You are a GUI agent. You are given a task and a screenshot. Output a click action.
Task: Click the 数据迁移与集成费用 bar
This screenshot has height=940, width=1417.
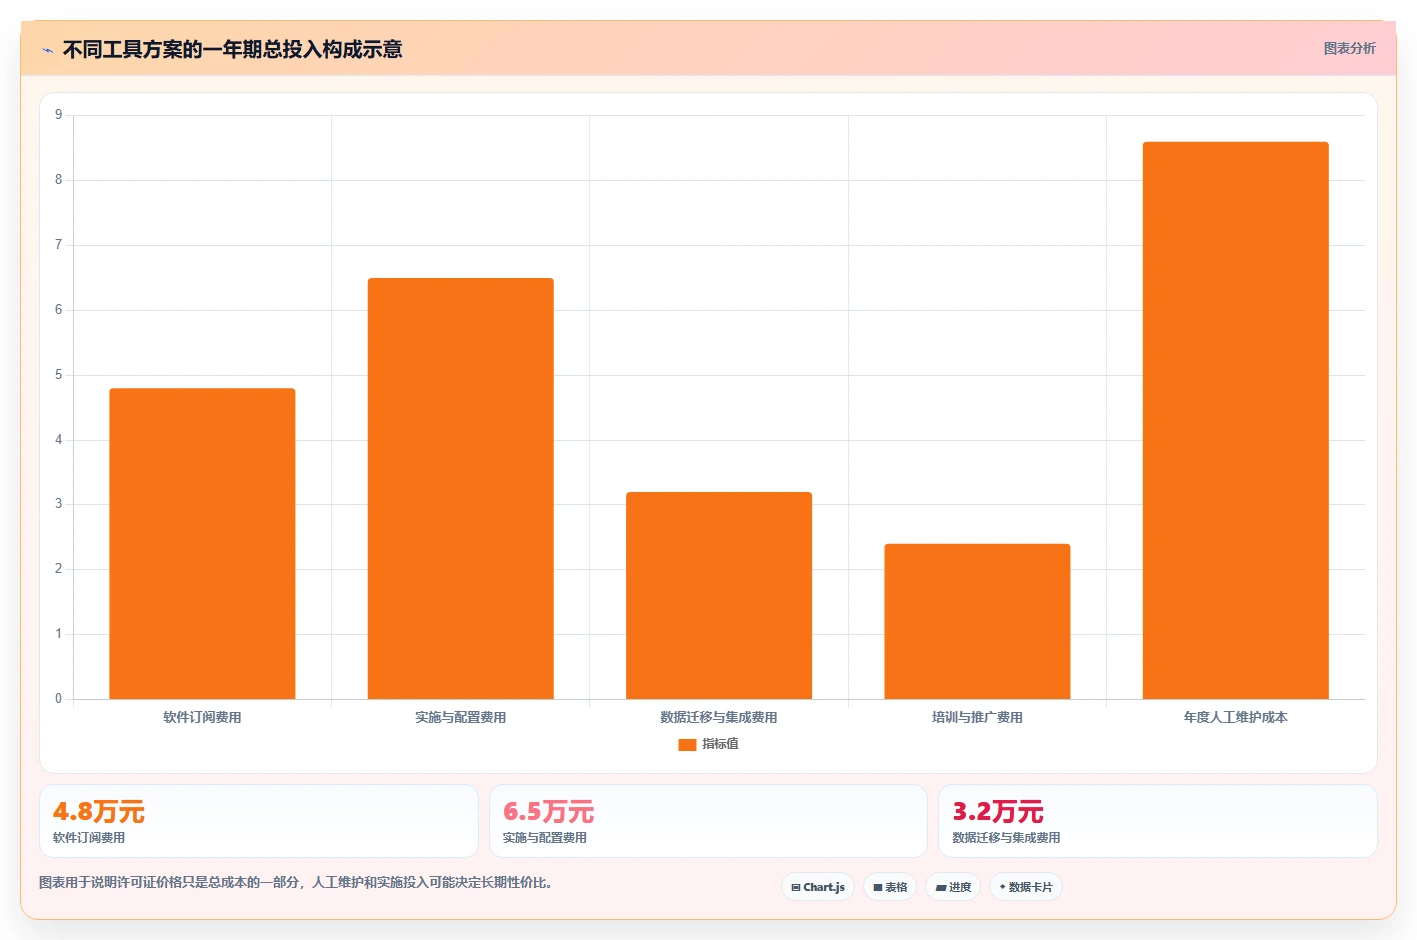(x=718, y=595)
